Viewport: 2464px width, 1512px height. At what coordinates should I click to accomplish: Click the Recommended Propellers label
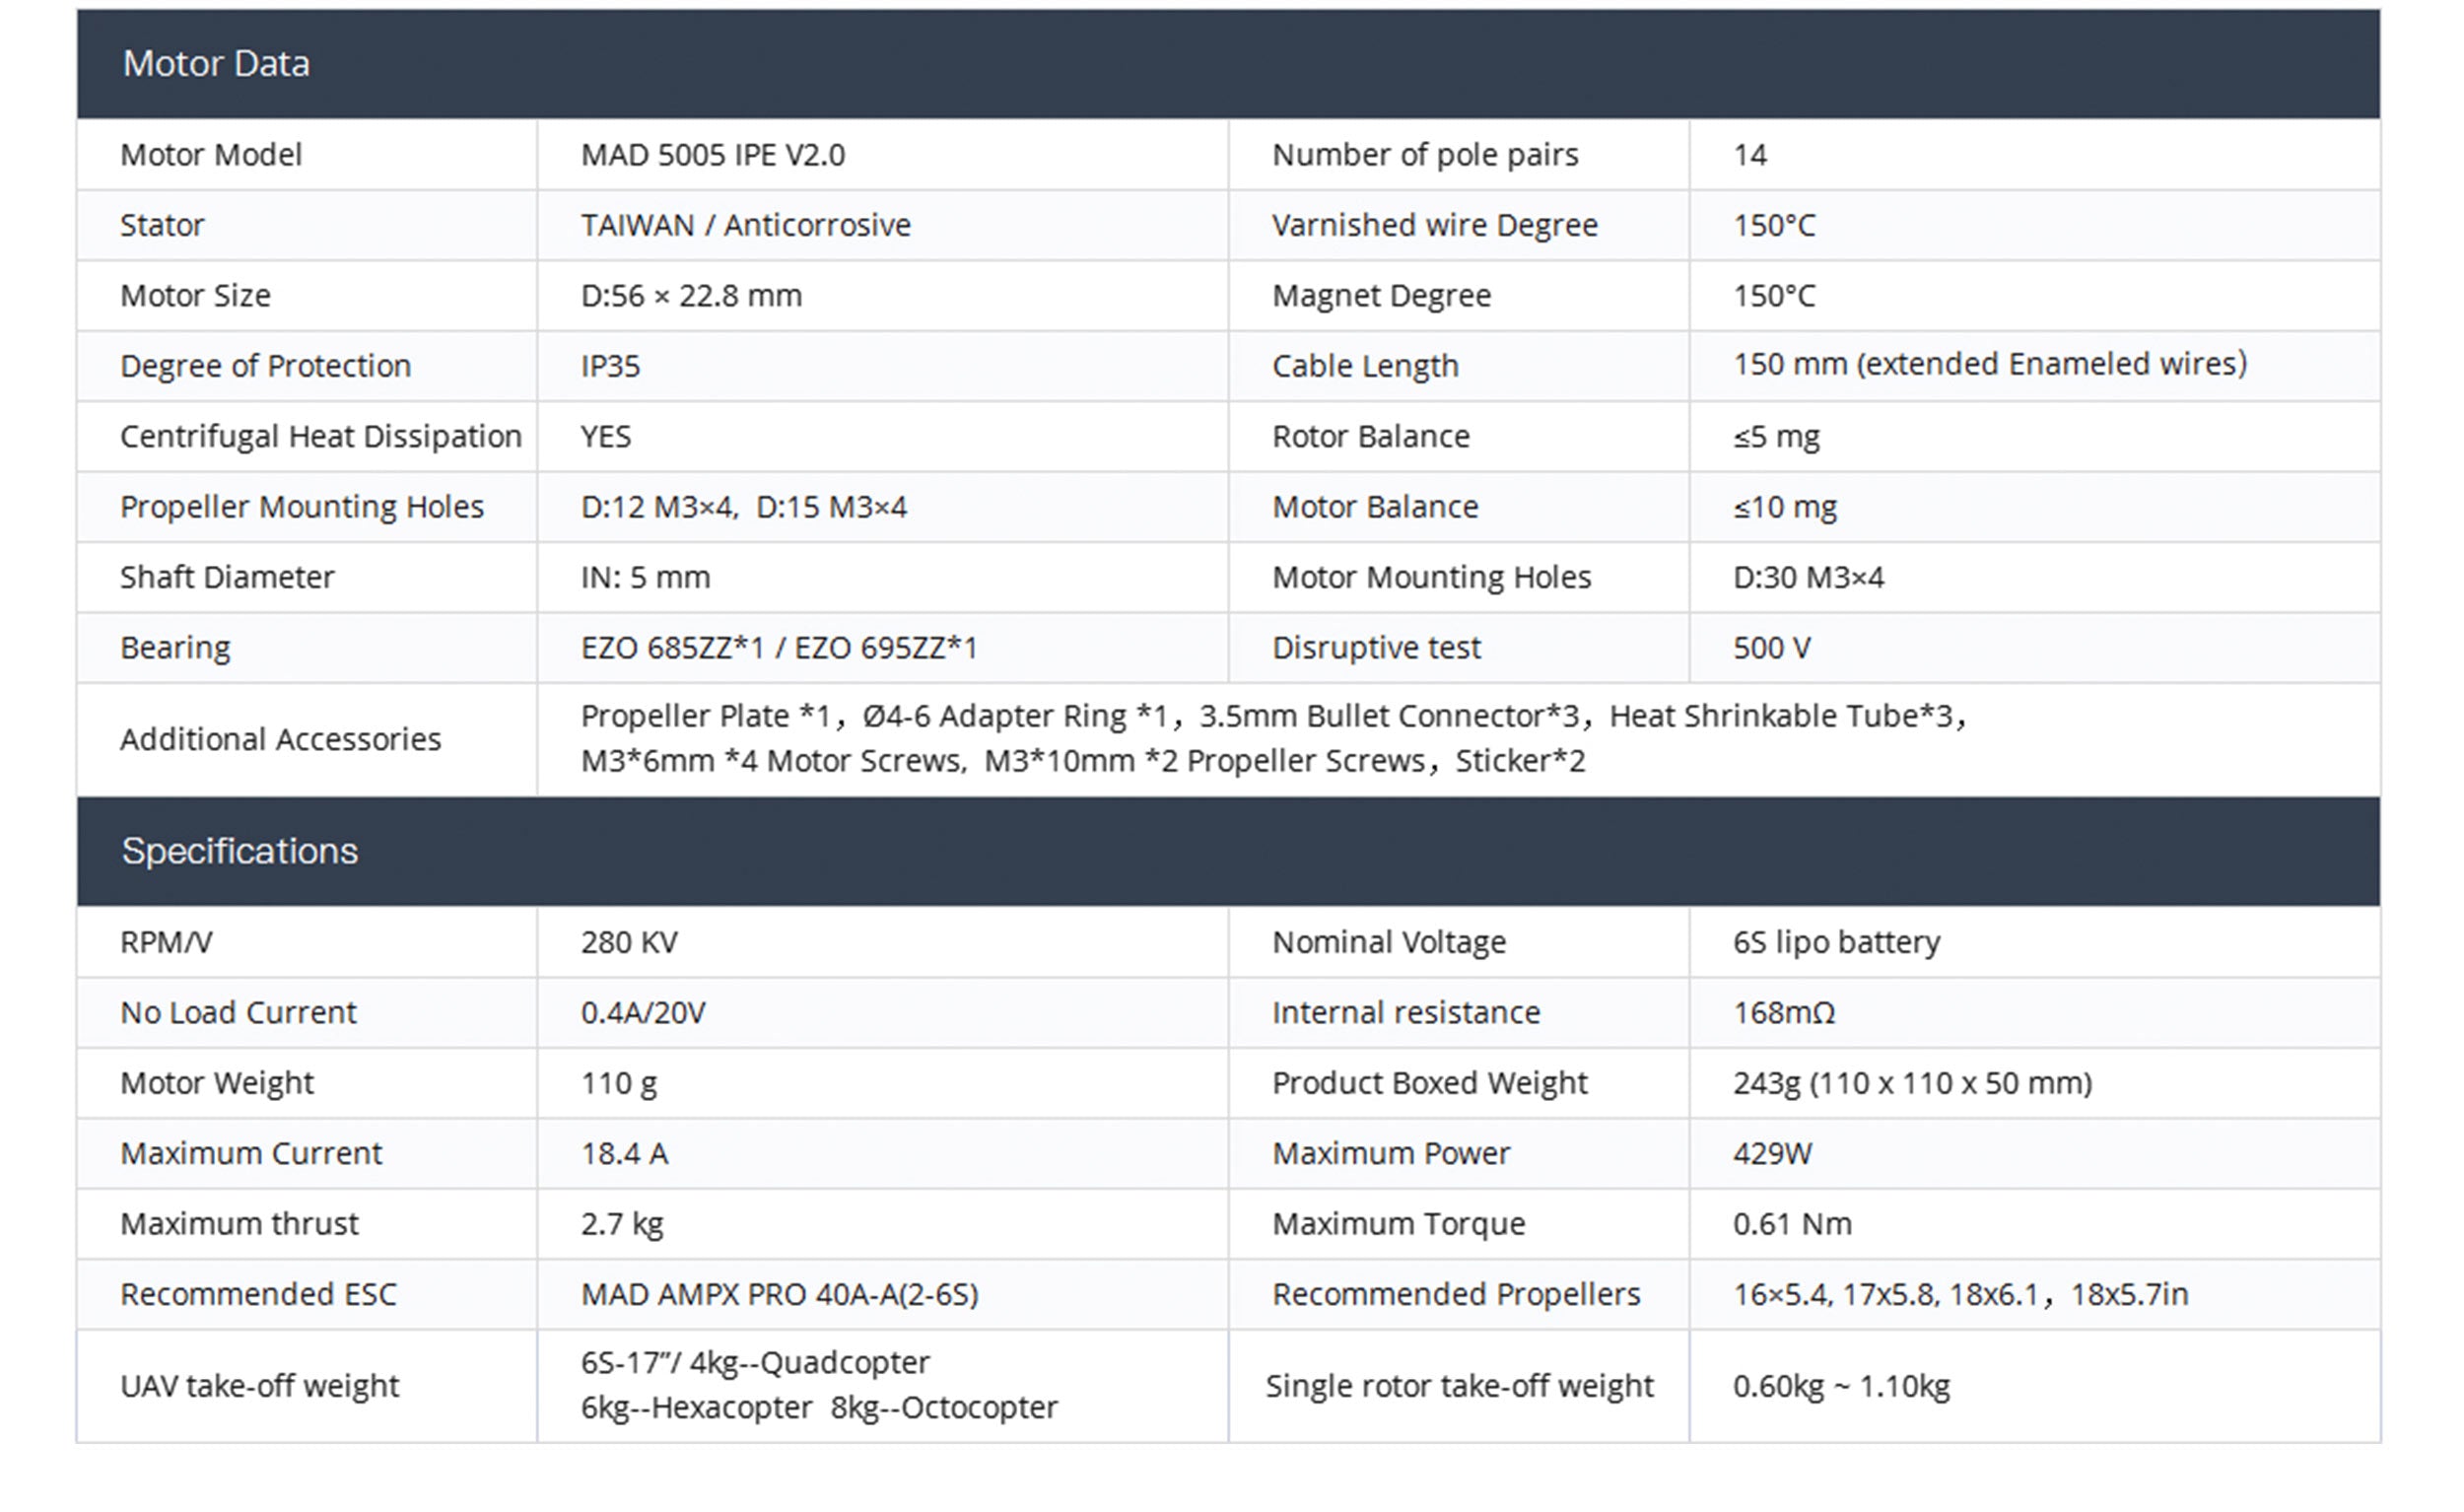(1456, 1295)
